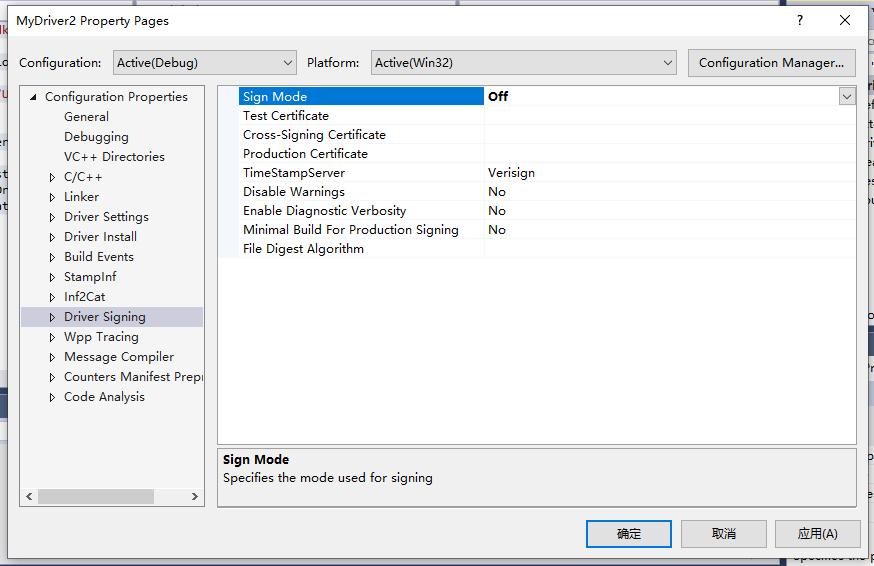Expand the Linker node arrow
The height and width of the screenshot is (566, 874).
pyautogui.click(x=52, y=197)
